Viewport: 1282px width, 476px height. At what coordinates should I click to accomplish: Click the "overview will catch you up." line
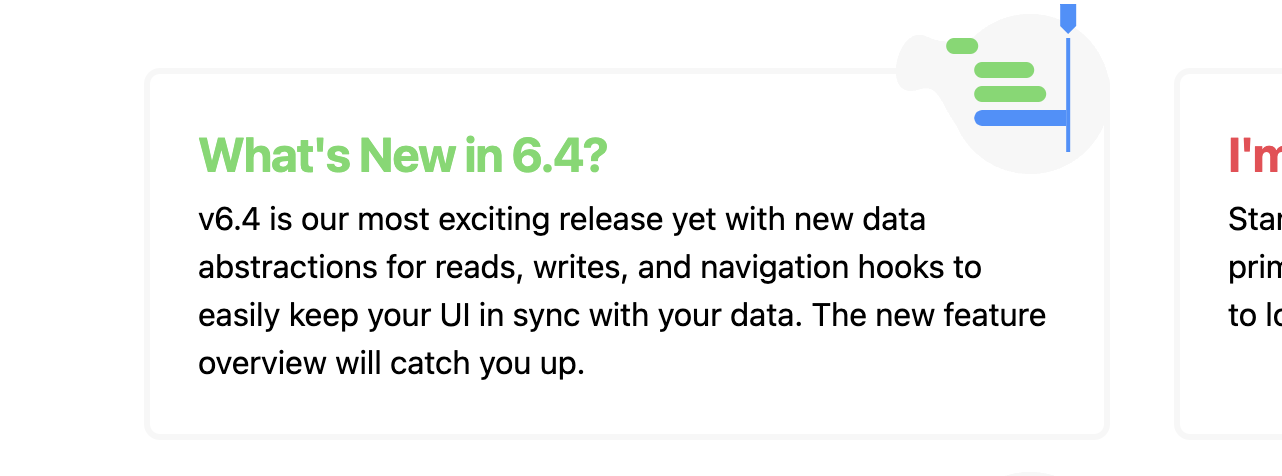(391, 363)
